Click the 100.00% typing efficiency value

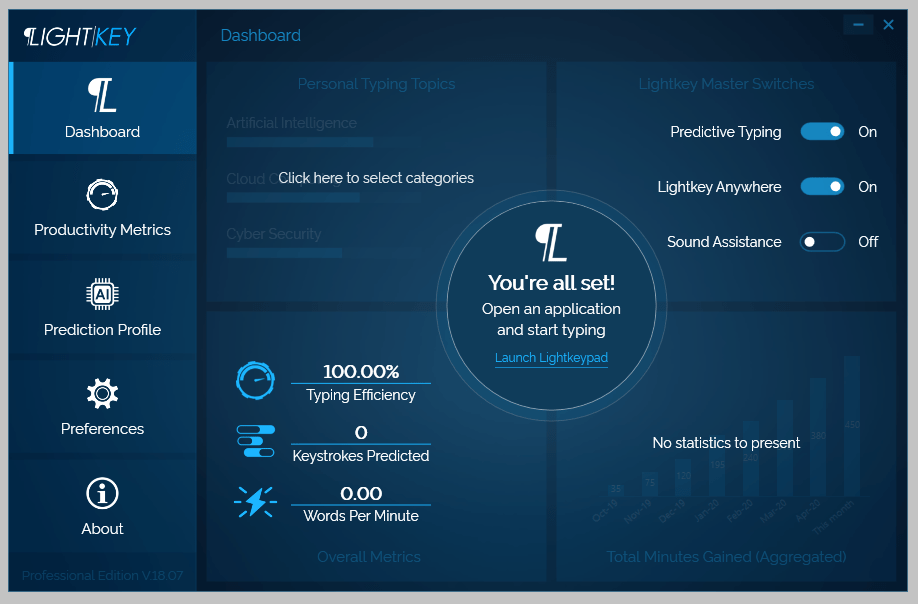point(361,372)
